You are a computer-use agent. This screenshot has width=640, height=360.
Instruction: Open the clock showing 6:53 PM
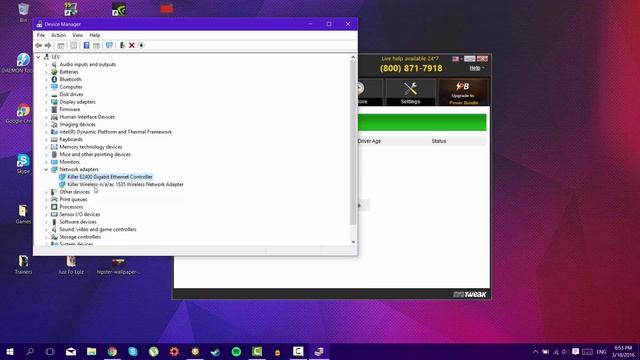[623, 351]
